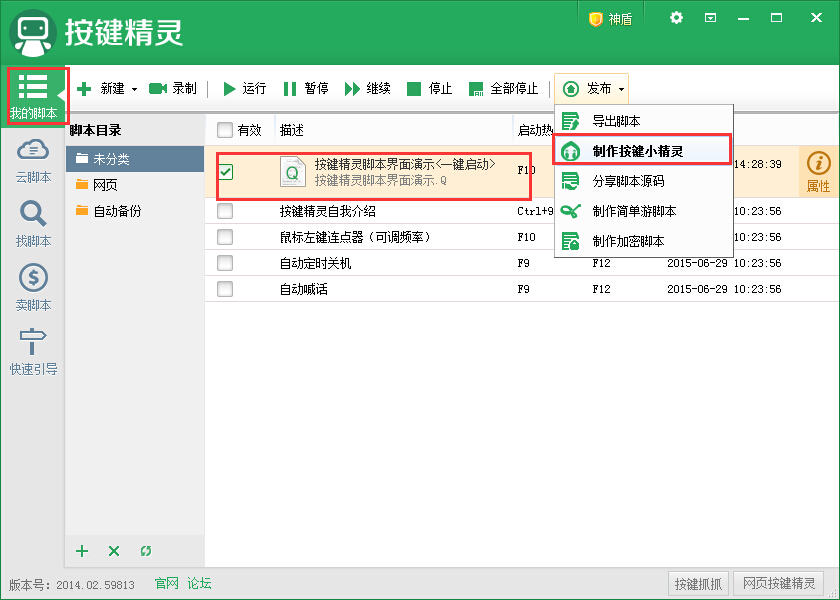Screen dimensions: 840x600
Task: Check the 自动定时关机 script checkbox
Action: pos(225,263)
